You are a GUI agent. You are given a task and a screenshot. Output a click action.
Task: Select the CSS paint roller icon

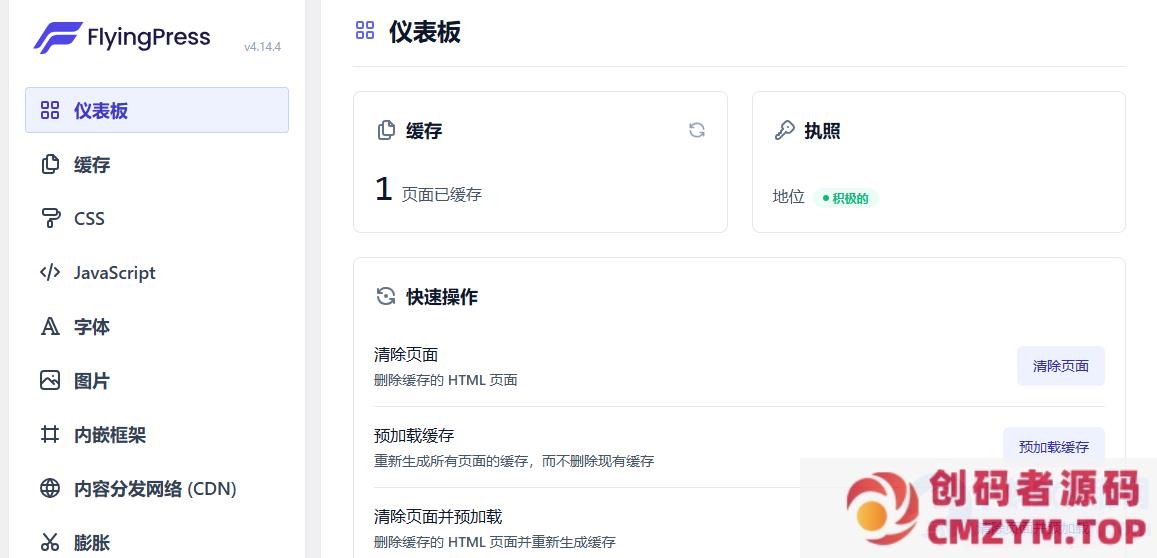pos(50,218)
